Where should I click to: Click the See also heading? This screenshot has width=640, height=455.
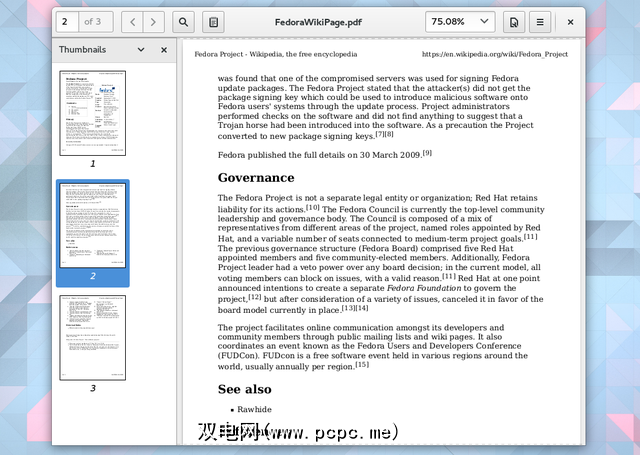click(244, 389)
